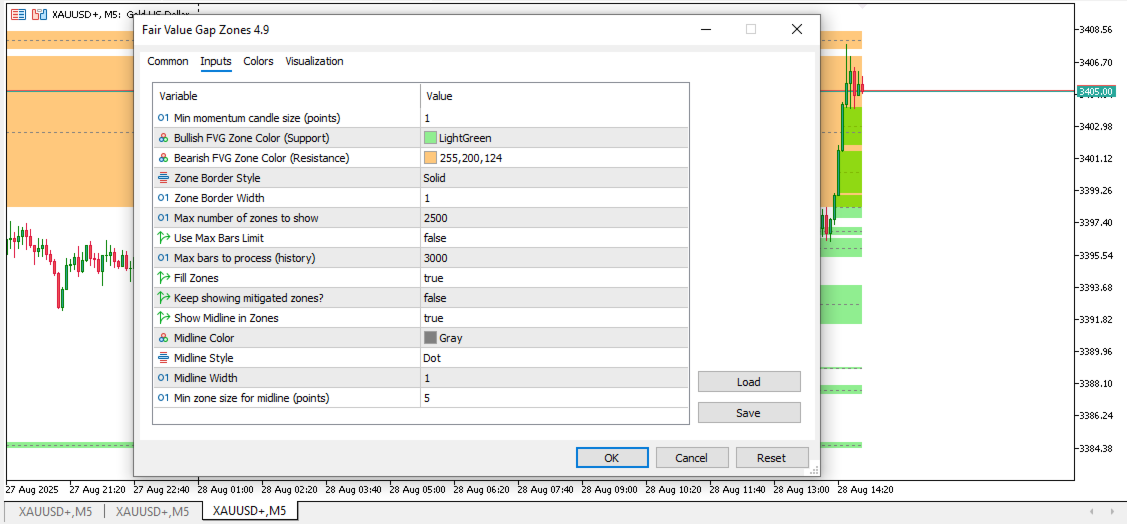Image resolution: width=1127 pixels, height=524 pixels.
Task: Select the active third XAUUSD+,M5 chart tab
Action: [249, 512]
